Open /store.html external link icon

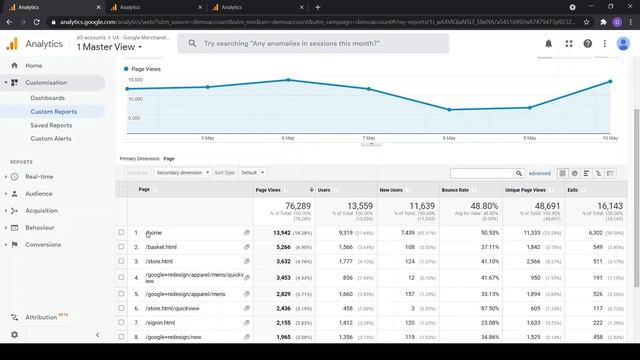click(x=247, y=261)
